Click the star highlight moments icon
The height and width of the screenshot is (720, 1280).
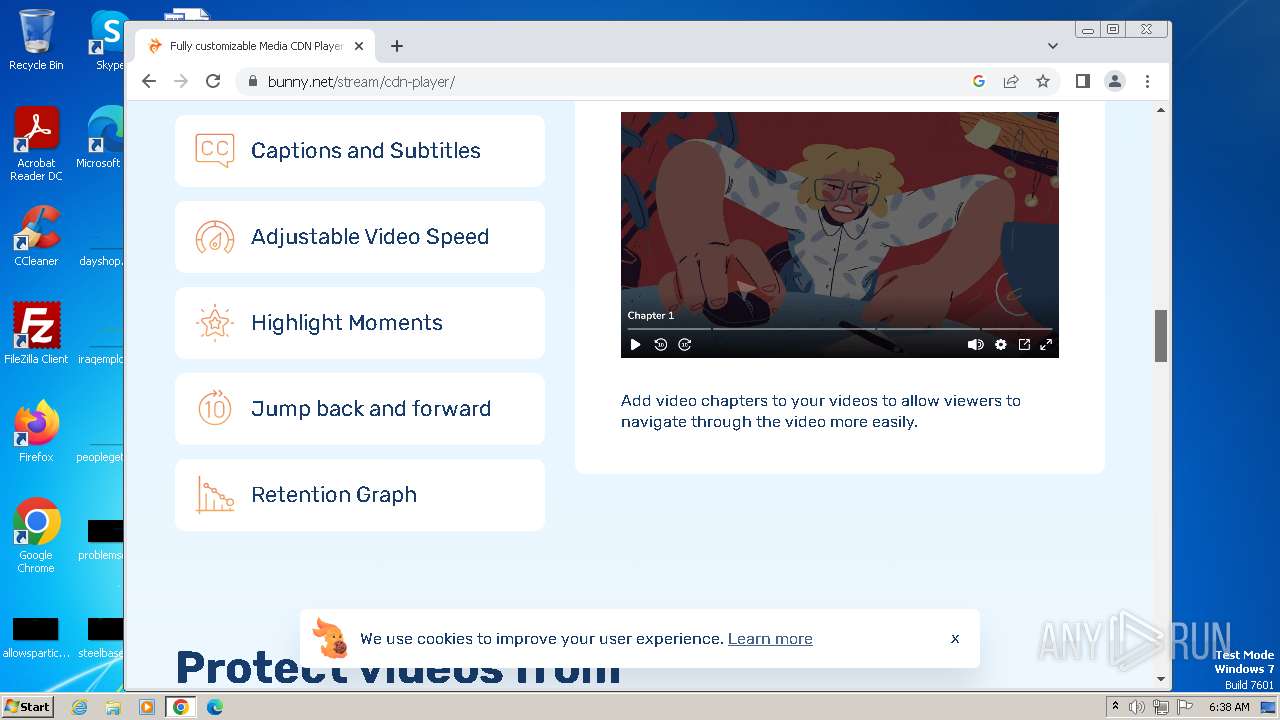(215, 323)
